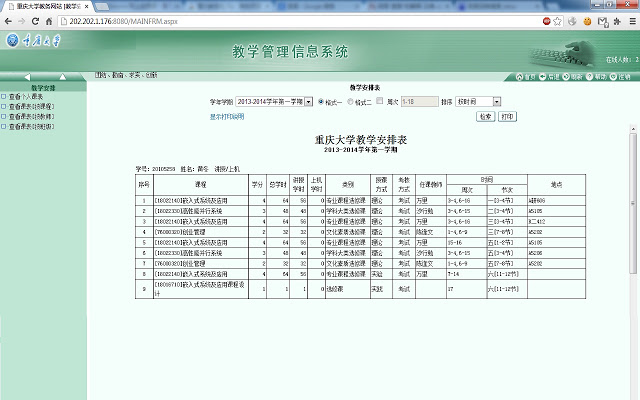Switch to the 重庆大学教务网站 browser tab

pyautogui.click(x=48, y=7)
